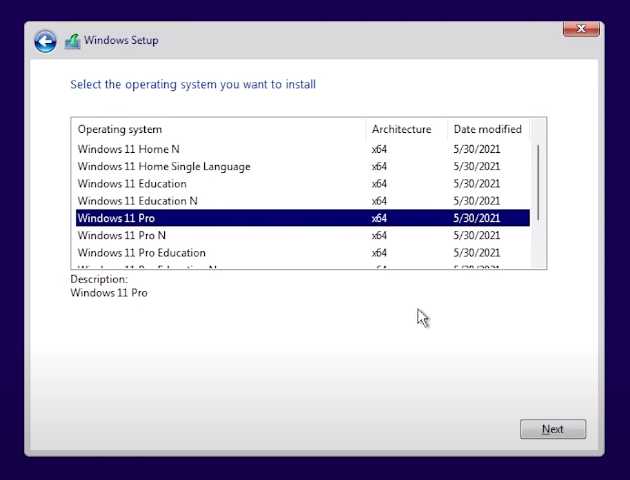Select the highlighted Windows 11 Pro row
This screenshot has height=480, width=630.
click(x=303, y=218)
